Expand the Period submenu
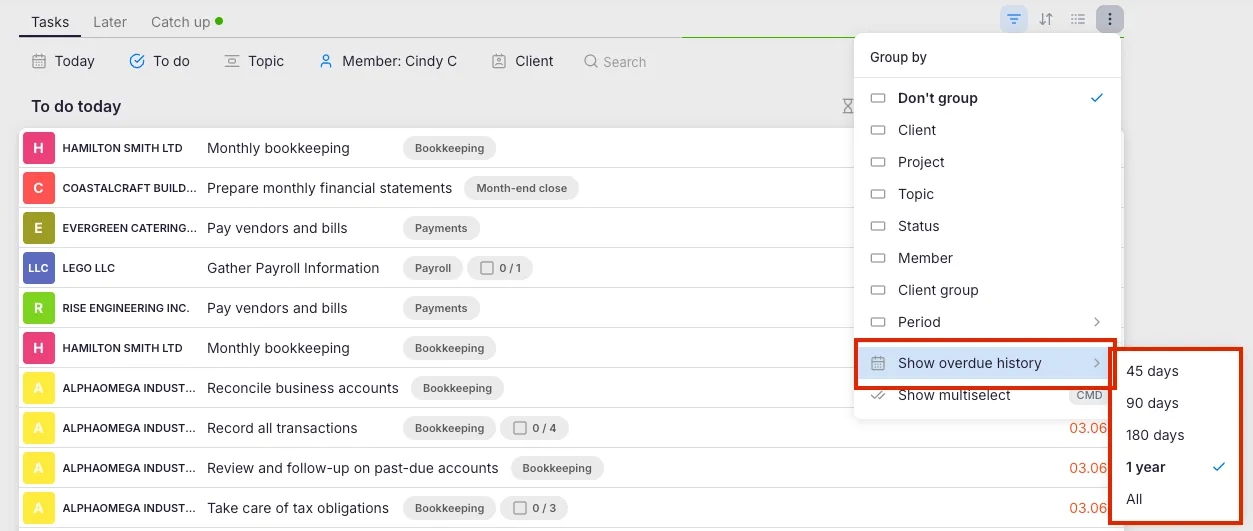The image size is (1253, 531). 987,322
